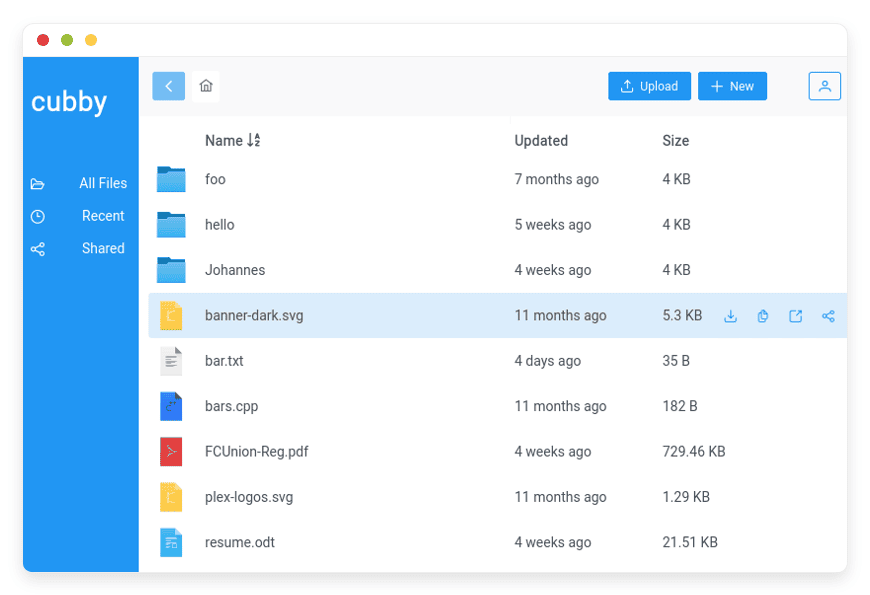Screen dimensions: 870x595
Task: Open the All Files view
Action: tap(103, 183)
